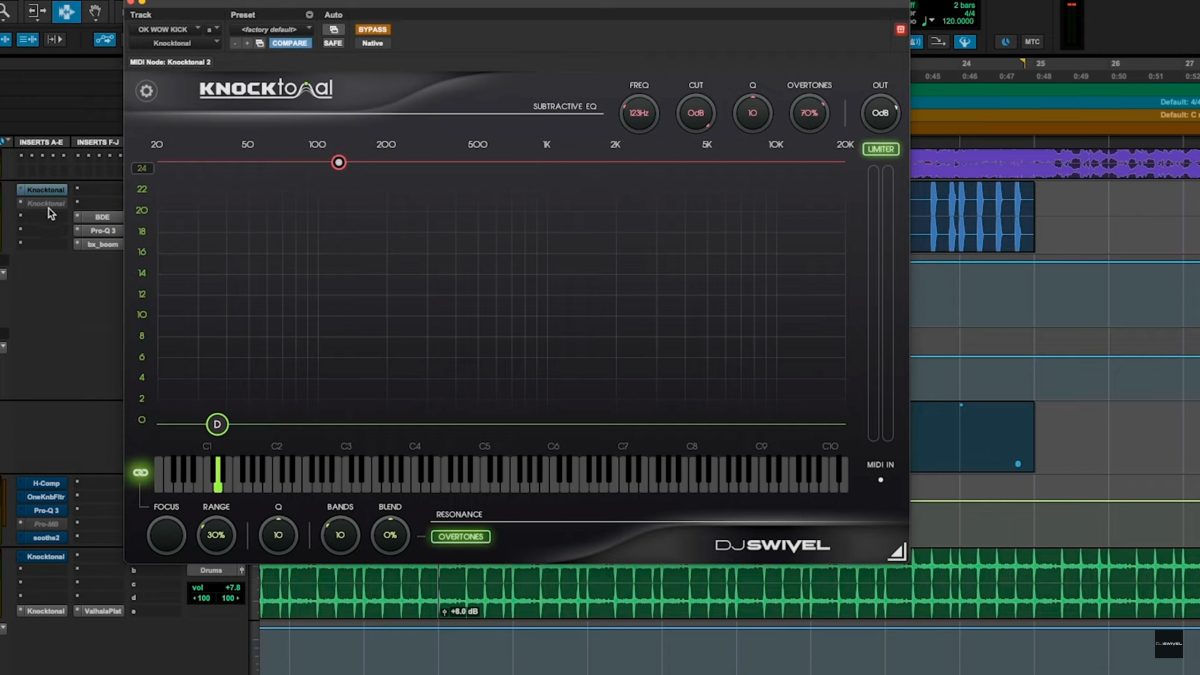Viewport: 1200px width, 675px height.
Task: Toggle the OVERTONES resonance button
Action: pyautogui.click(x=461, y=537)
